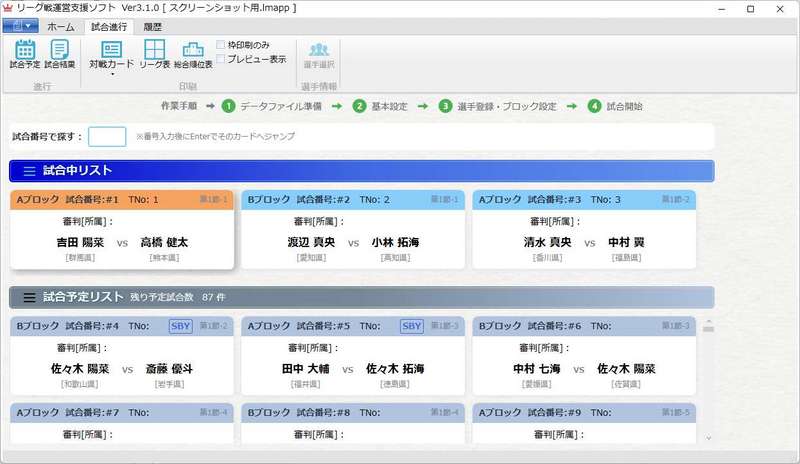Click player name 小林 拓海
The image size is (800, 464).
pos(395,242)
